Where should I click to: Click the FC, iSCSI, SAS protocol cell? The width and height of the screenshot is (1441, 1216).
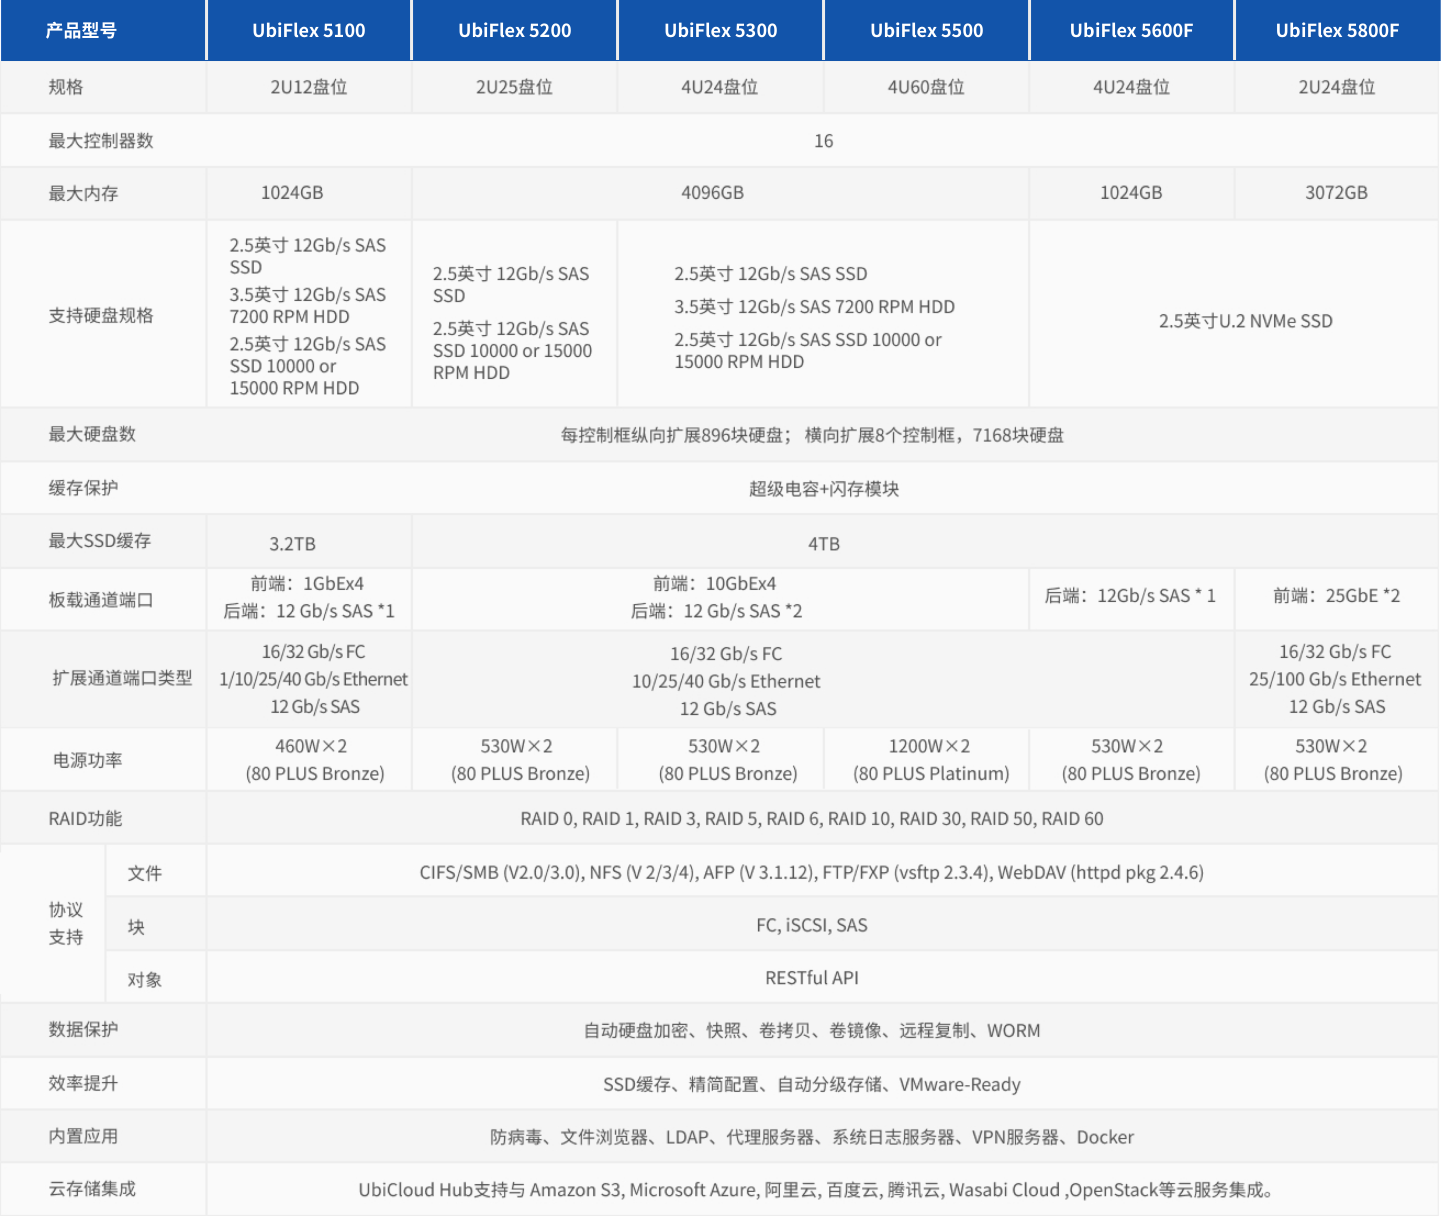(811, 926)
